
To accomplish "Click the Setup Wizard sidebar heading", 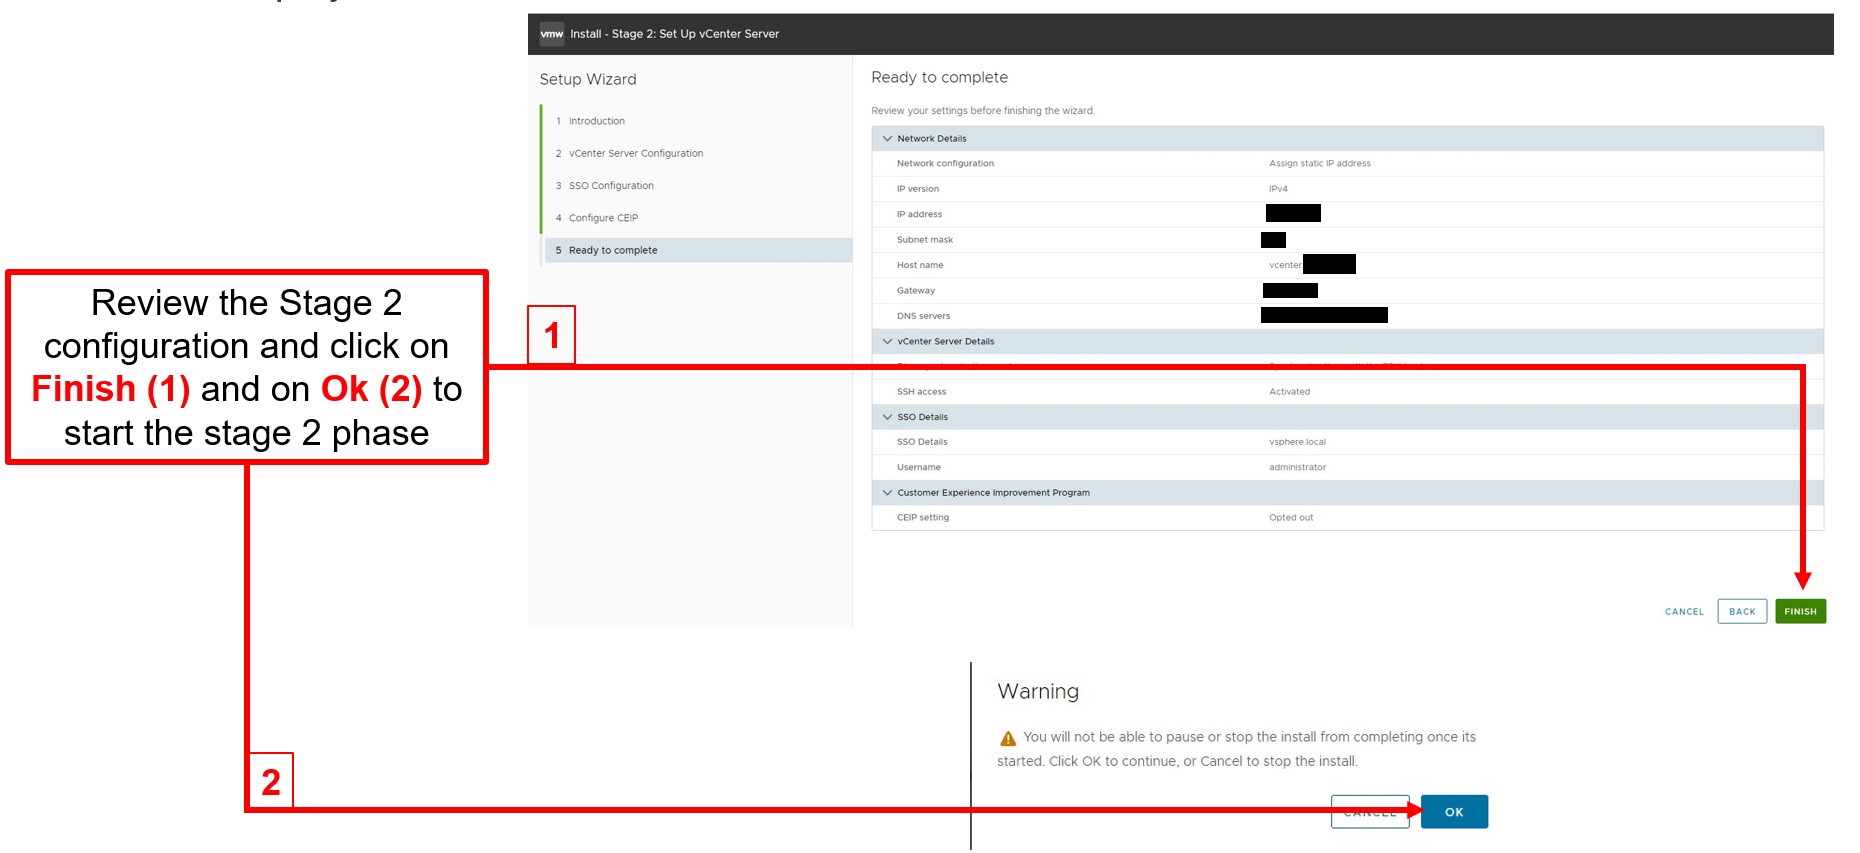I will [x=588, y=80].
